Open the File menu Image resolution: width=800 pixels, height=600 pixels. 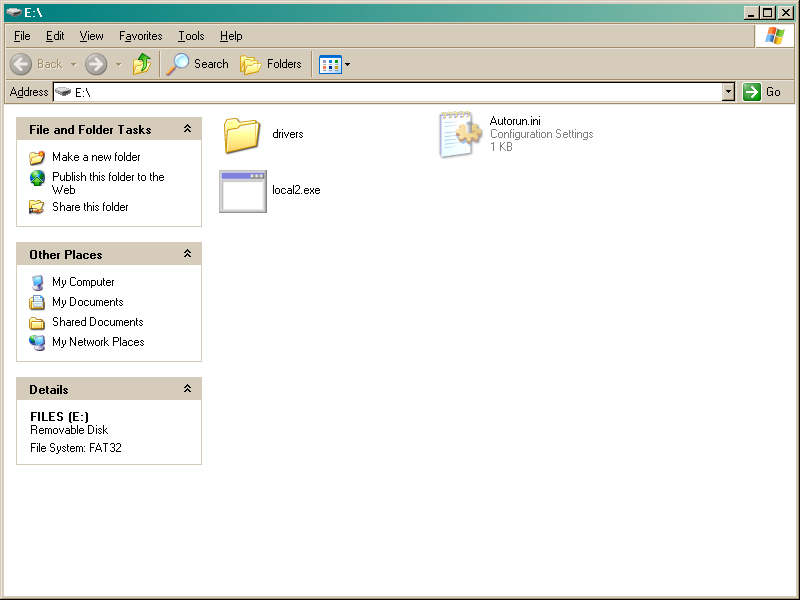22,36
